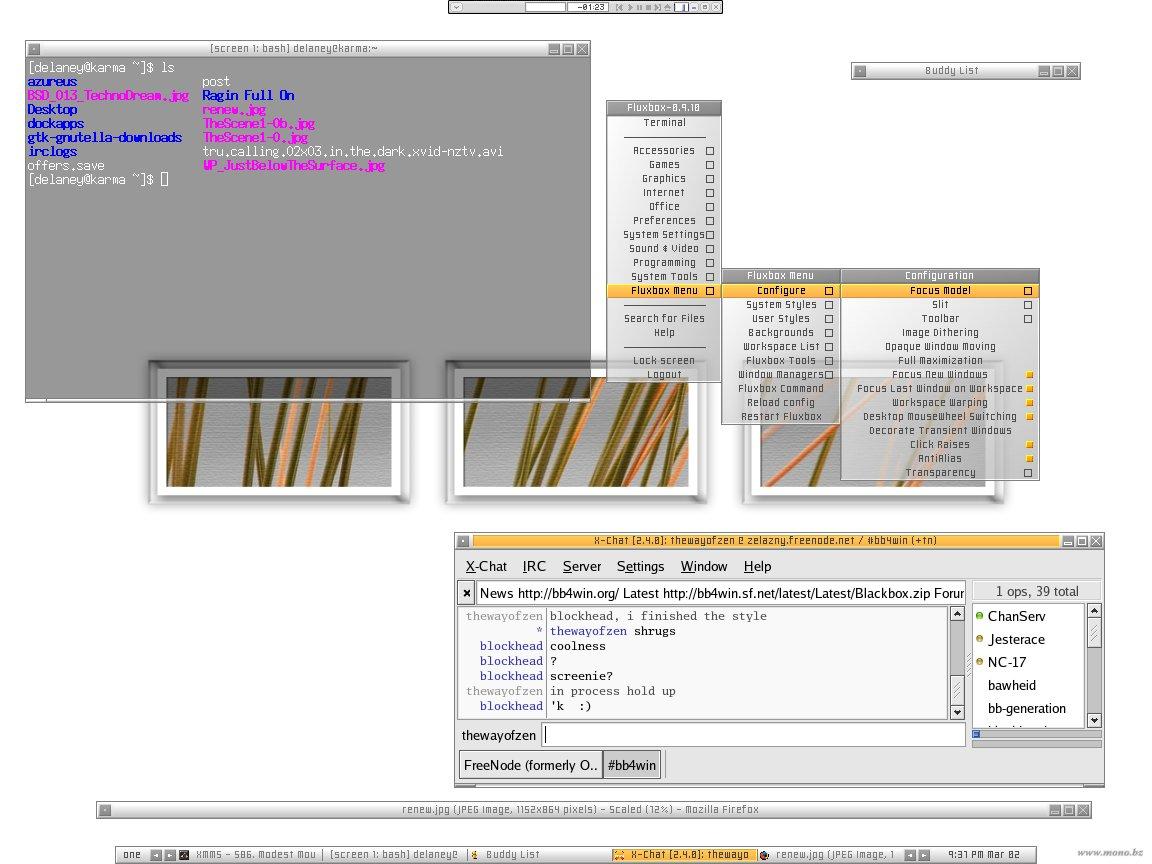Skip to previous track in XMMS bar
This screenshot has width=1152, height=864.
point(619,7)
